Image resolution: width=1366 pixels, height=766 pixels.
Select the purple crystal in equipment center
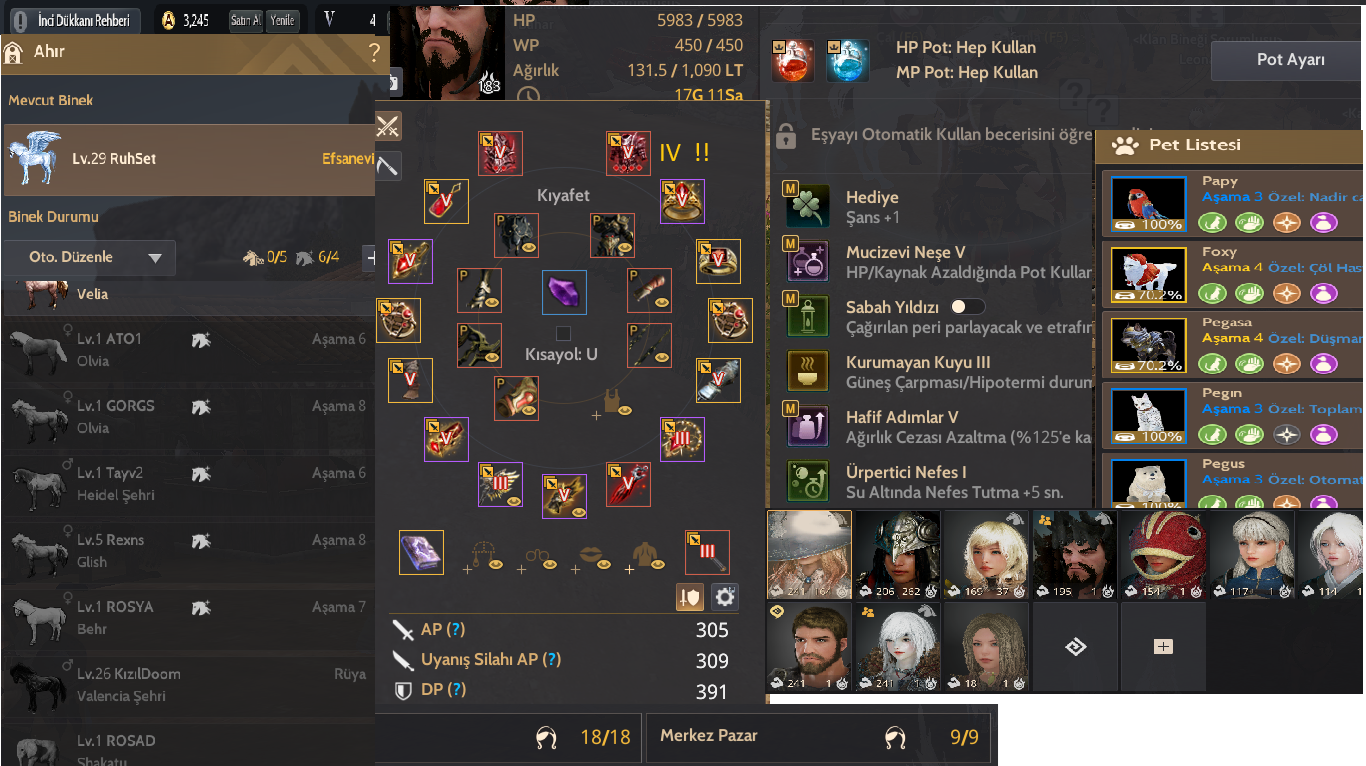click(564, 293)
